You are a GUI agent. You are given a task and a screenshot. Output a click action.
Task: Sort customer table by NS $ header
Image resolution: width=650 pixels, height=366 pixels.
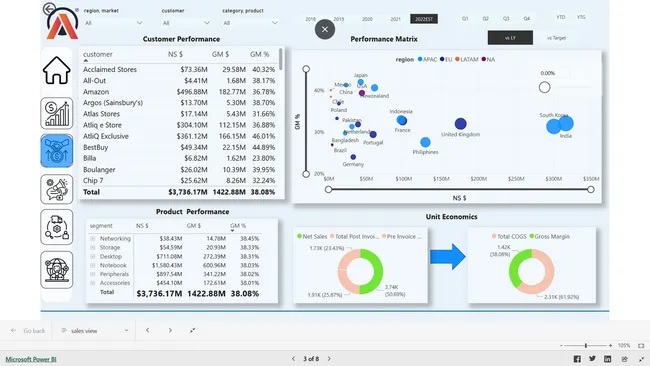pyautogui.click(x=175, y=54)
